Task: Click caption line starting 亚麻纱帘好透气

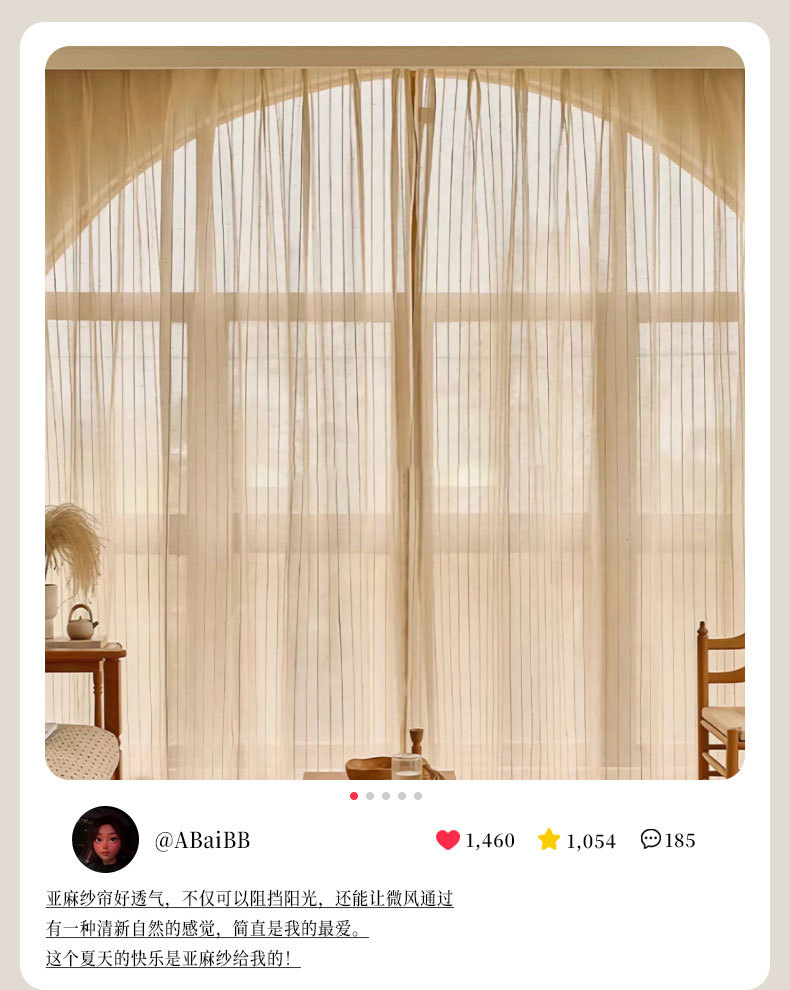Action: [x=249, y=898]
